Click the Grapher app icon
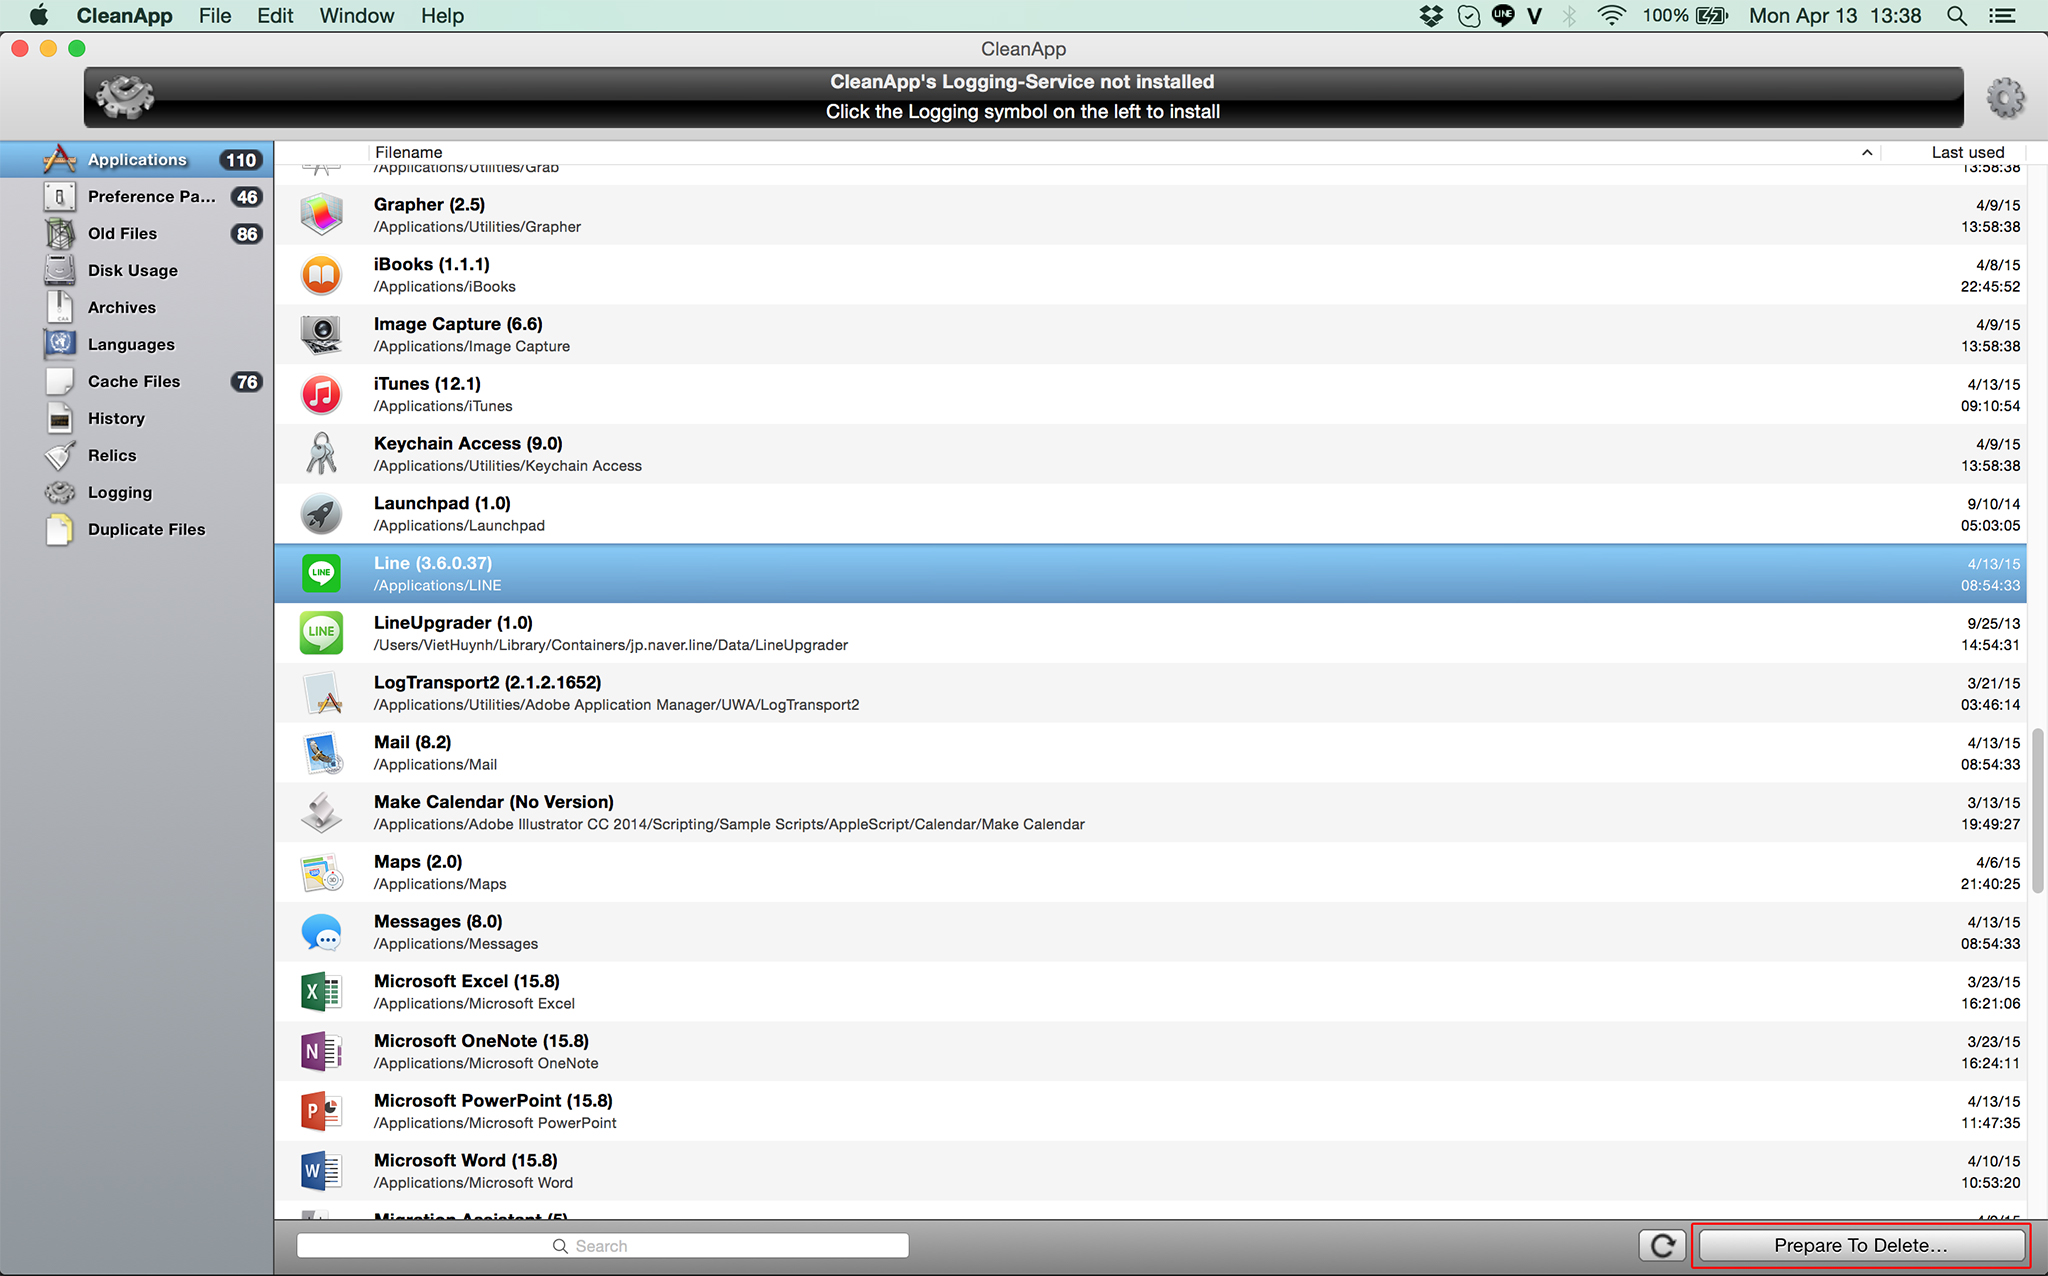Screen dimensions: 2048x1276 tap(321, 215)
